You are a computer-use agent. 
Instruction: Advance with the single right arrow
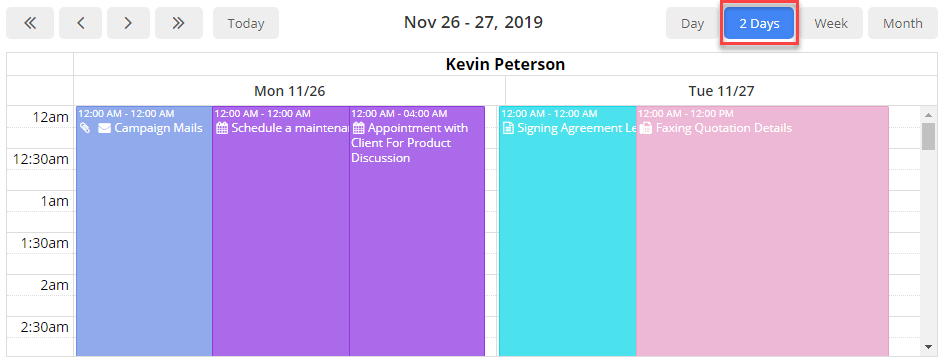pyautogui.click(x=128, y=23)
